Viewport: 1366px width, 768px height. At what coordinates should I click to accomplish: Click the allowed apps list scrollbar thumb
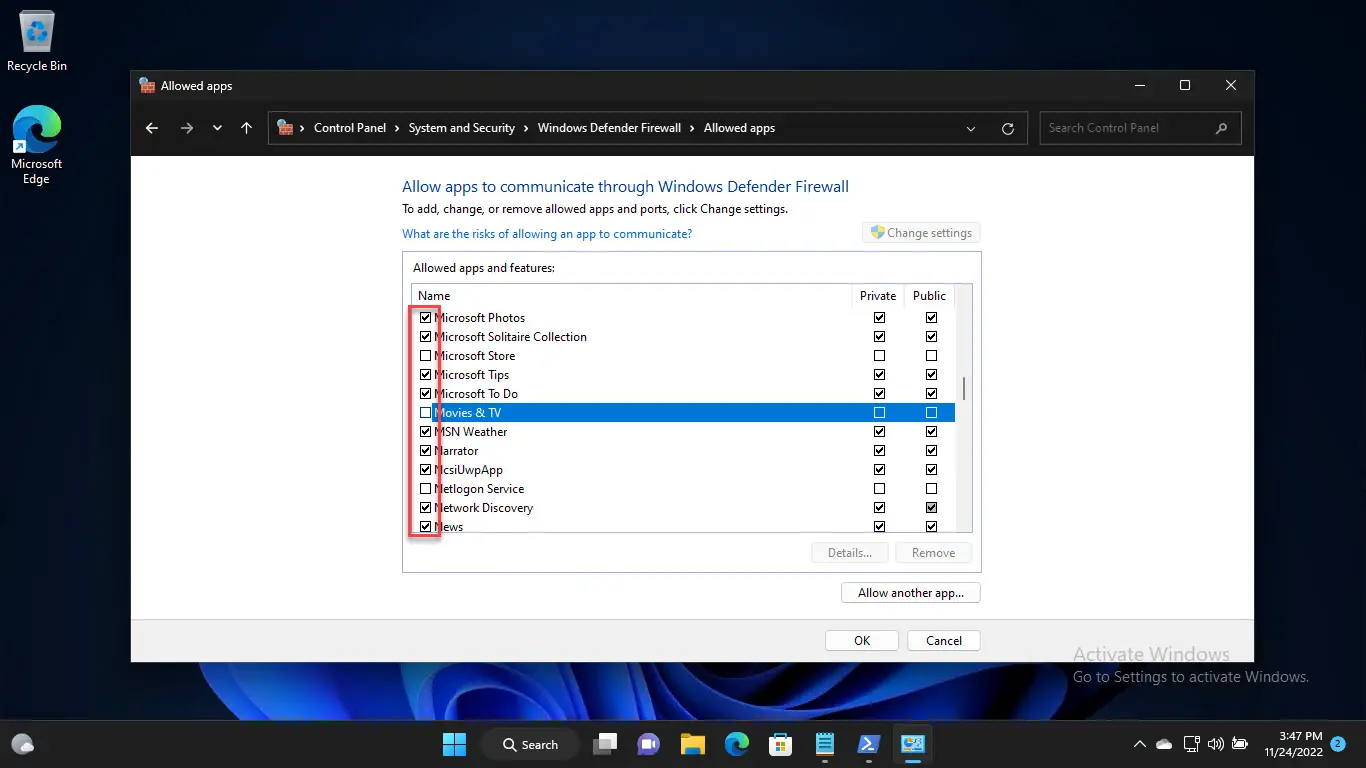(x=964, y=388)
